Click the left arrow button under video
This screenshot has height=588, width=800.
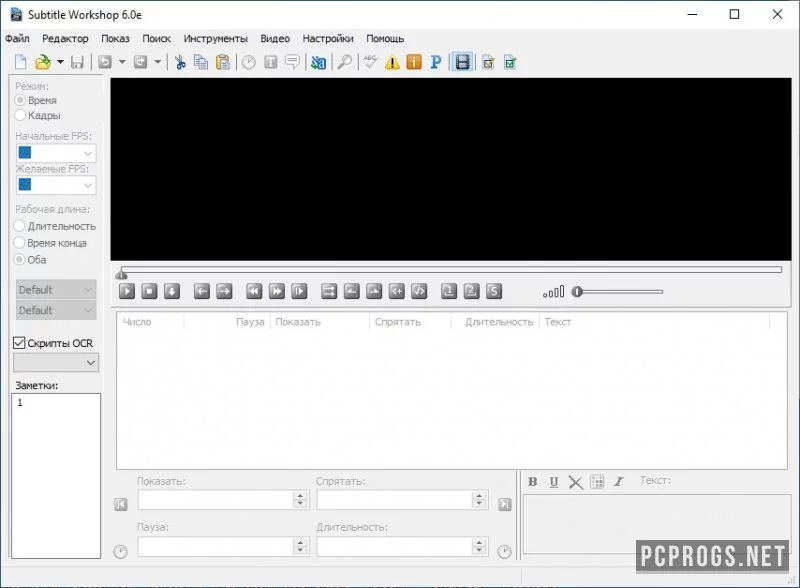(x=202, y=291)
